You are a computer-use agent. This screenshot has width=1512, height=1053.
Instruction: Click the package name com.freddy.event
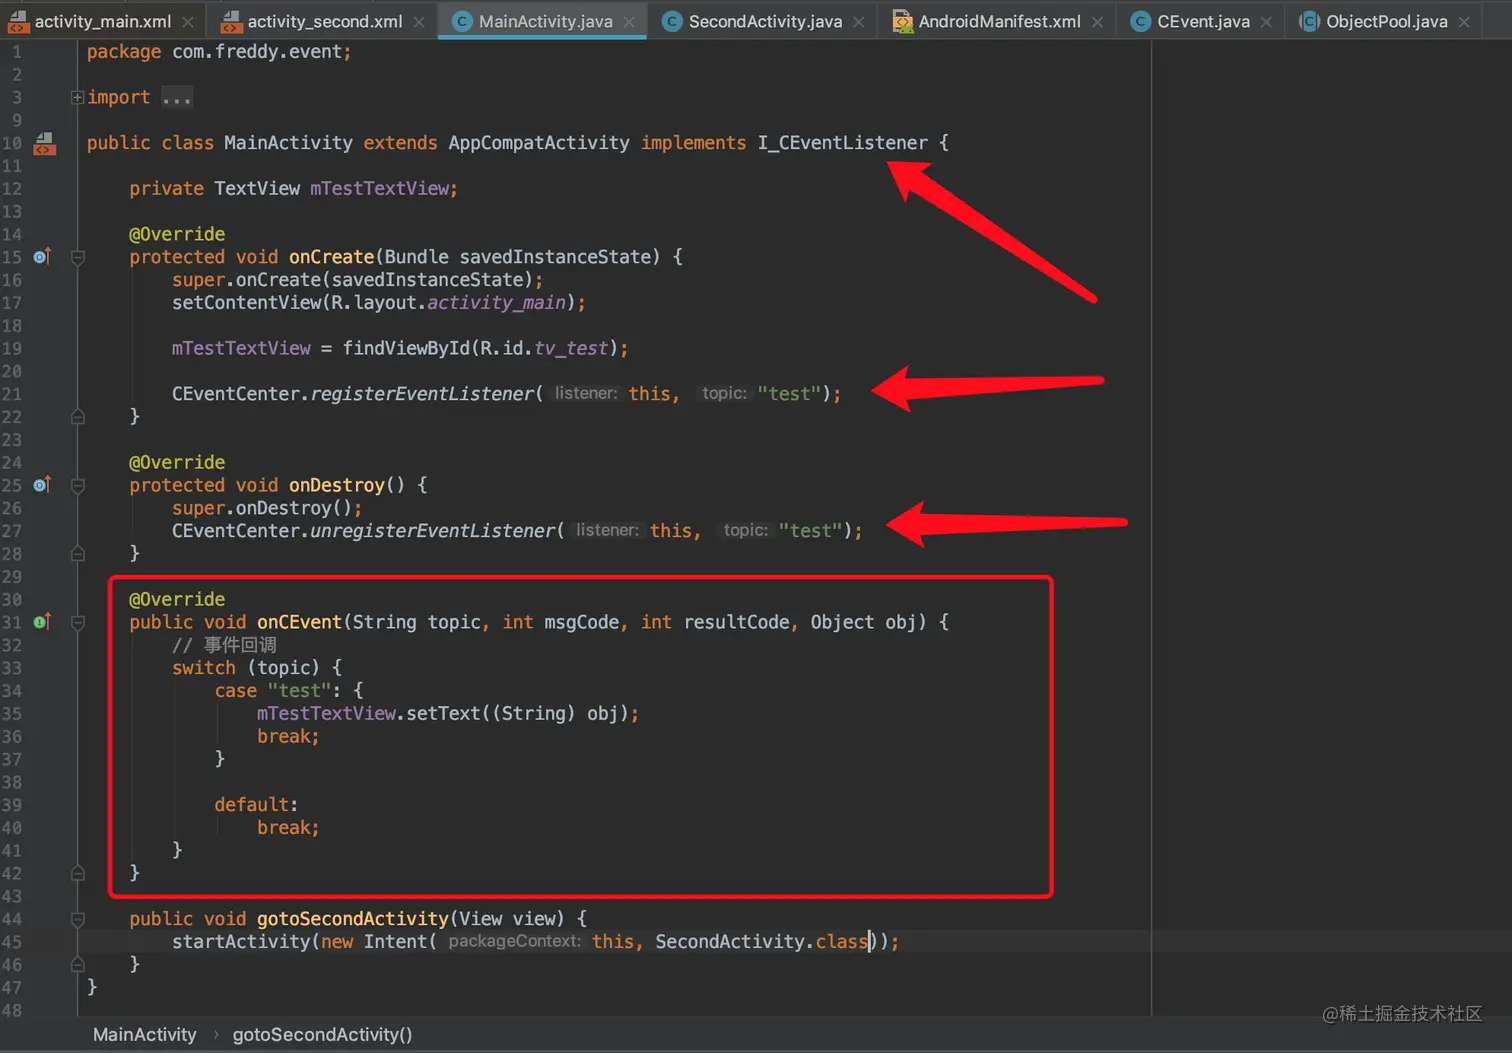(x=258, y=52)
